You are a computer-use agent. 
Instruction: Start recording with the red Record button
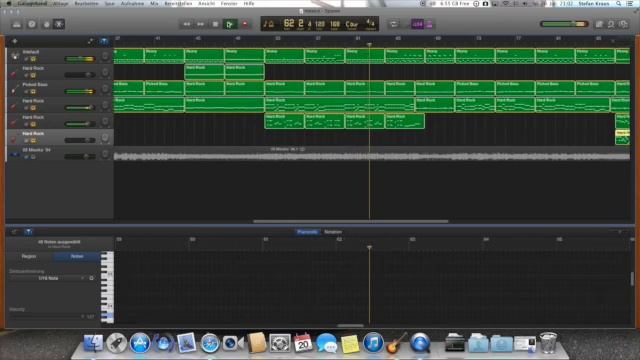click(245, 24)
